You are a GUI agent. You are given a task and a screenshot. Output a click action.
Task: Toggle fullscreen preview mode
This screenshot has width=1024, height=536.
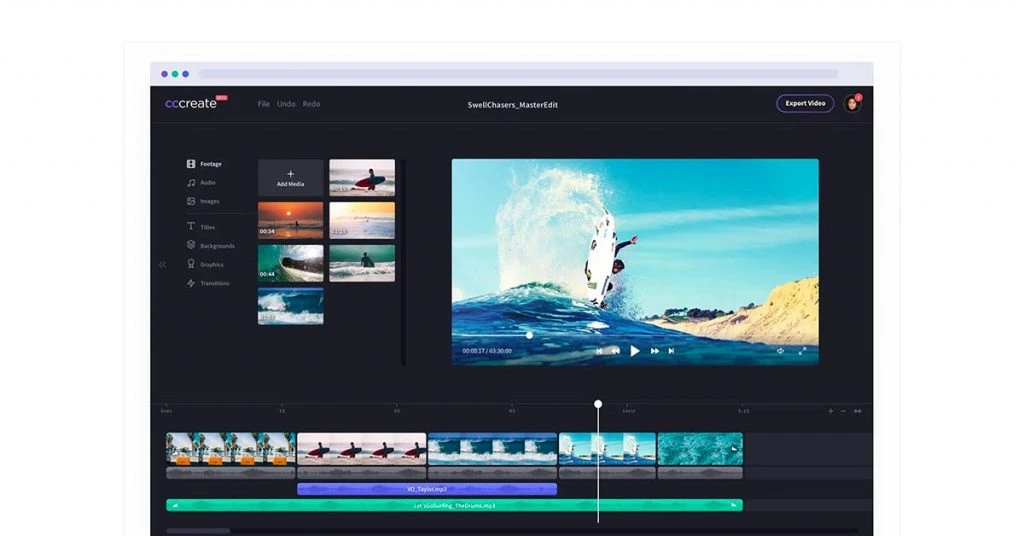coord(803,351)
